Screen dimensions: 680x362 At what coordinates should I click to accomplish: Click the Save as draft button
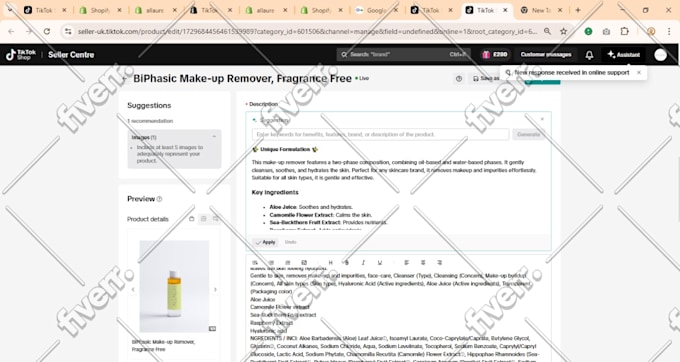tap(486, 79)
